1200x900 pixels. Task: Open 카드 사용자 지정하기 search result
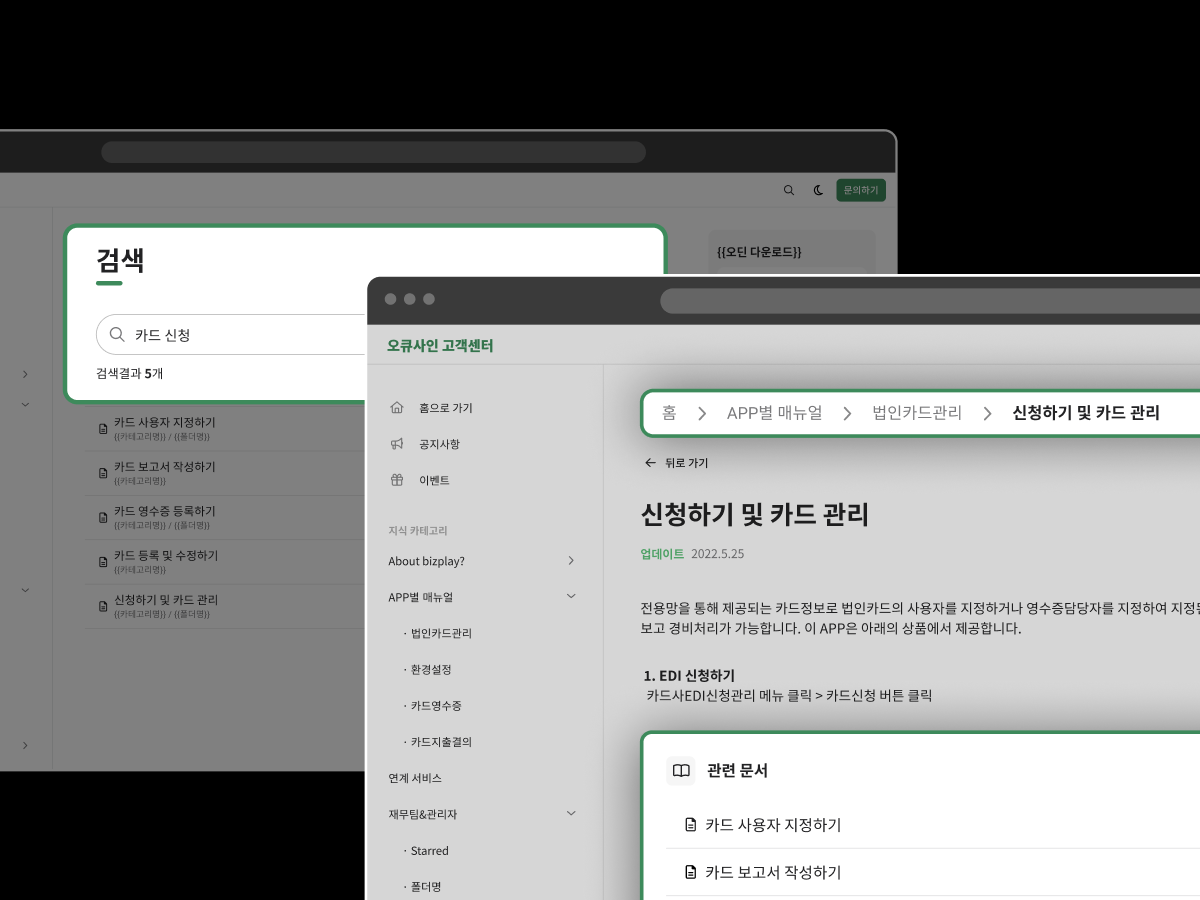pos(164,422)
